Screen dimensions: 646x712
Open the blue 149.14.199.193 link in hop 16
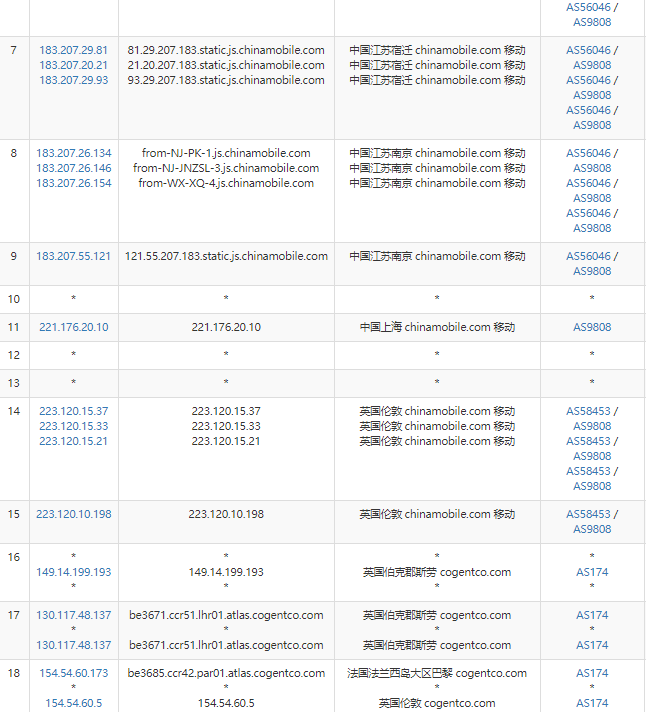pyautogui.click(x=74, y=572)
